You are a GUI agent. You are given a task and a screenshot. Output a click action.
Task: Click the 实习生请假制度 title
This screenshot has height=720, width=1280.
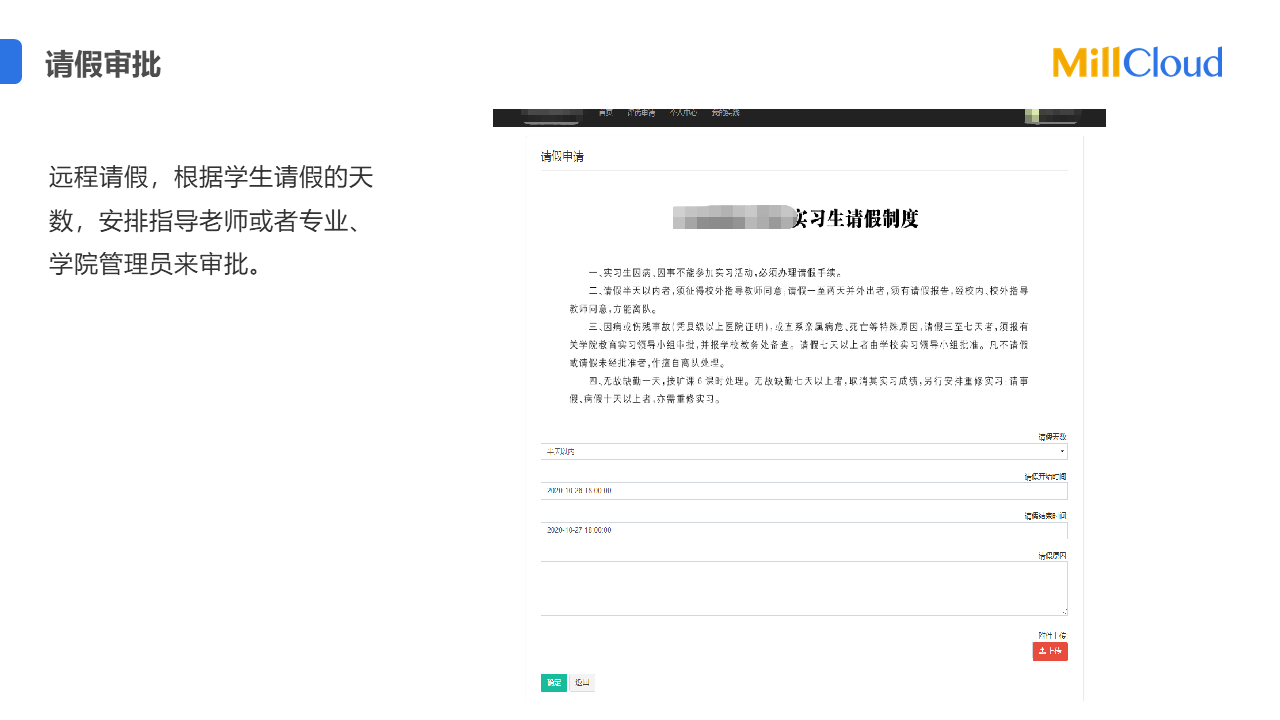coord(855,219)
